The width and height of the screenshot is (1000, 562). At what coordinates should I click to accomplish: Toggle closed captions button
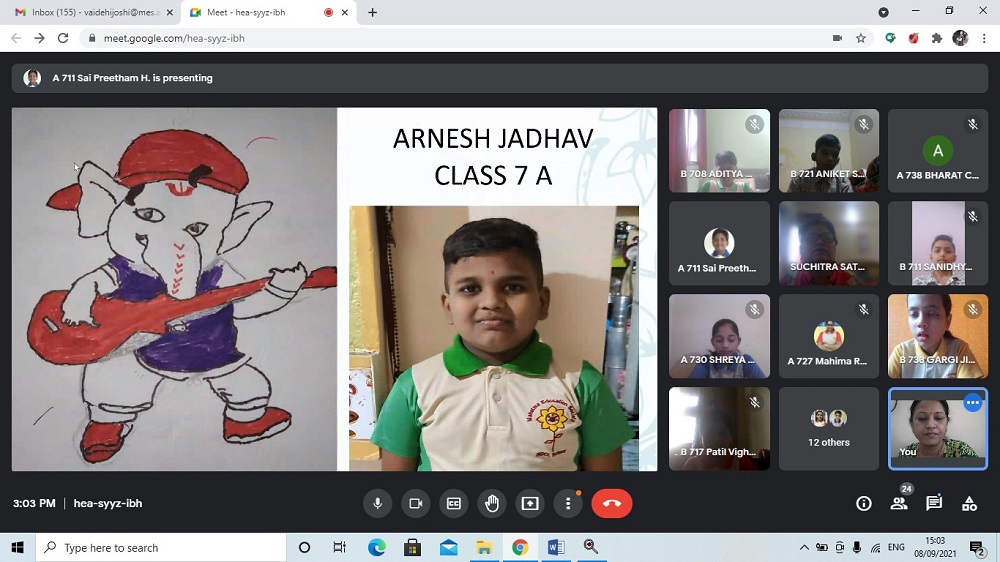(454, 504)
